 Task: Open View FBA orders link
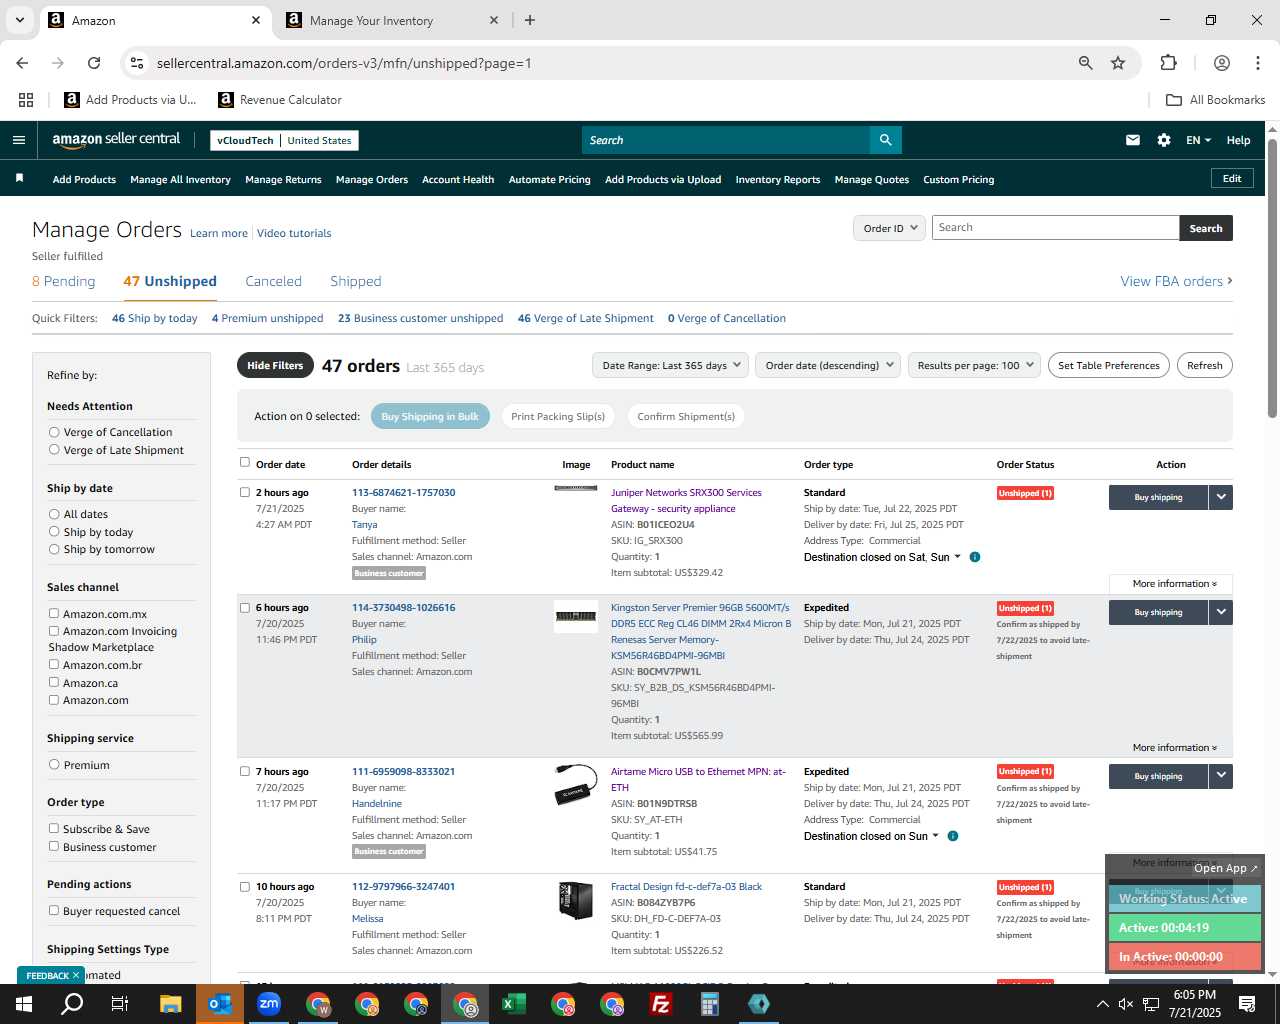click(1176, 281)
